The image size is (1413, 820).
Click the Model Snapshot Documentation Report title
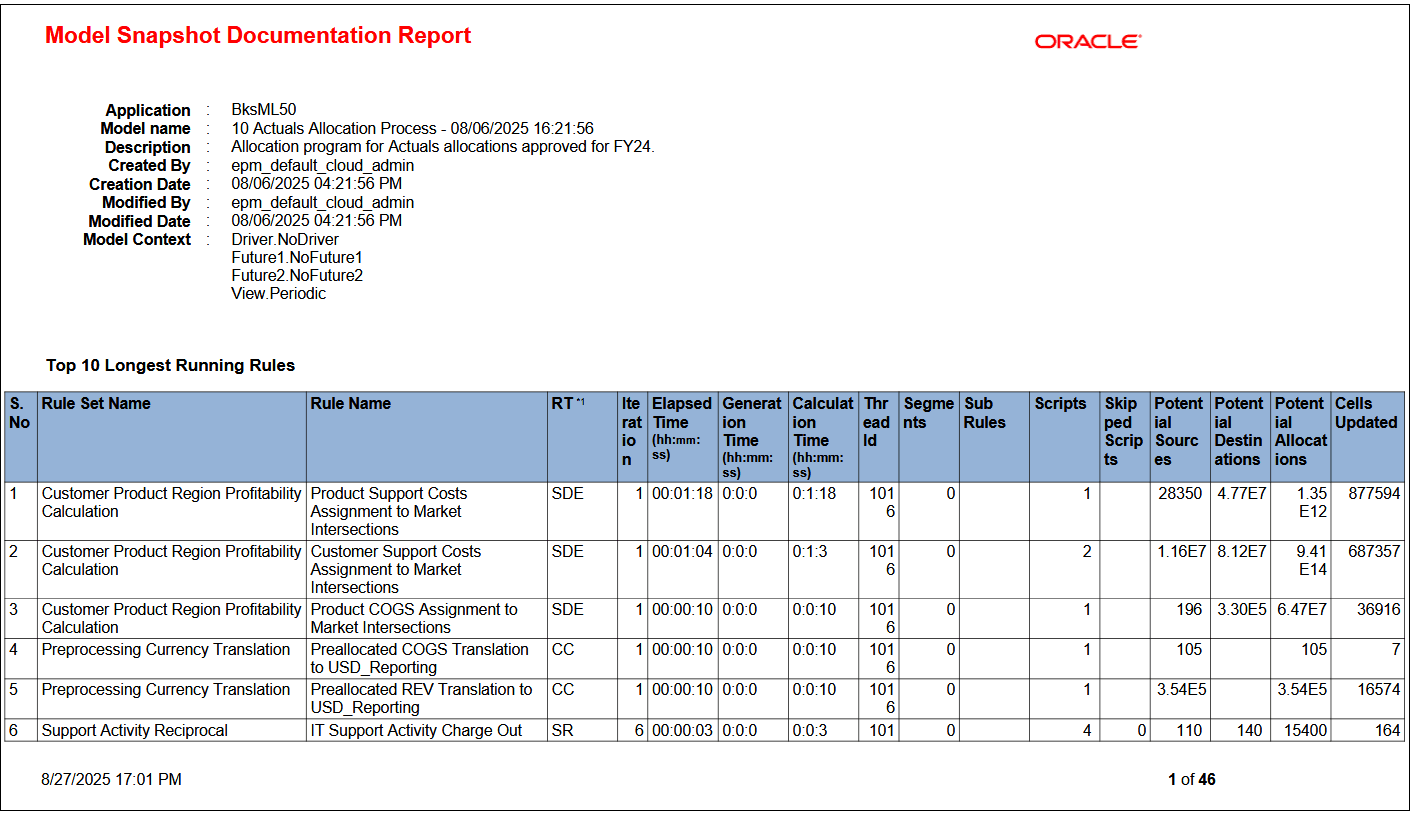[x=256, y=35]
